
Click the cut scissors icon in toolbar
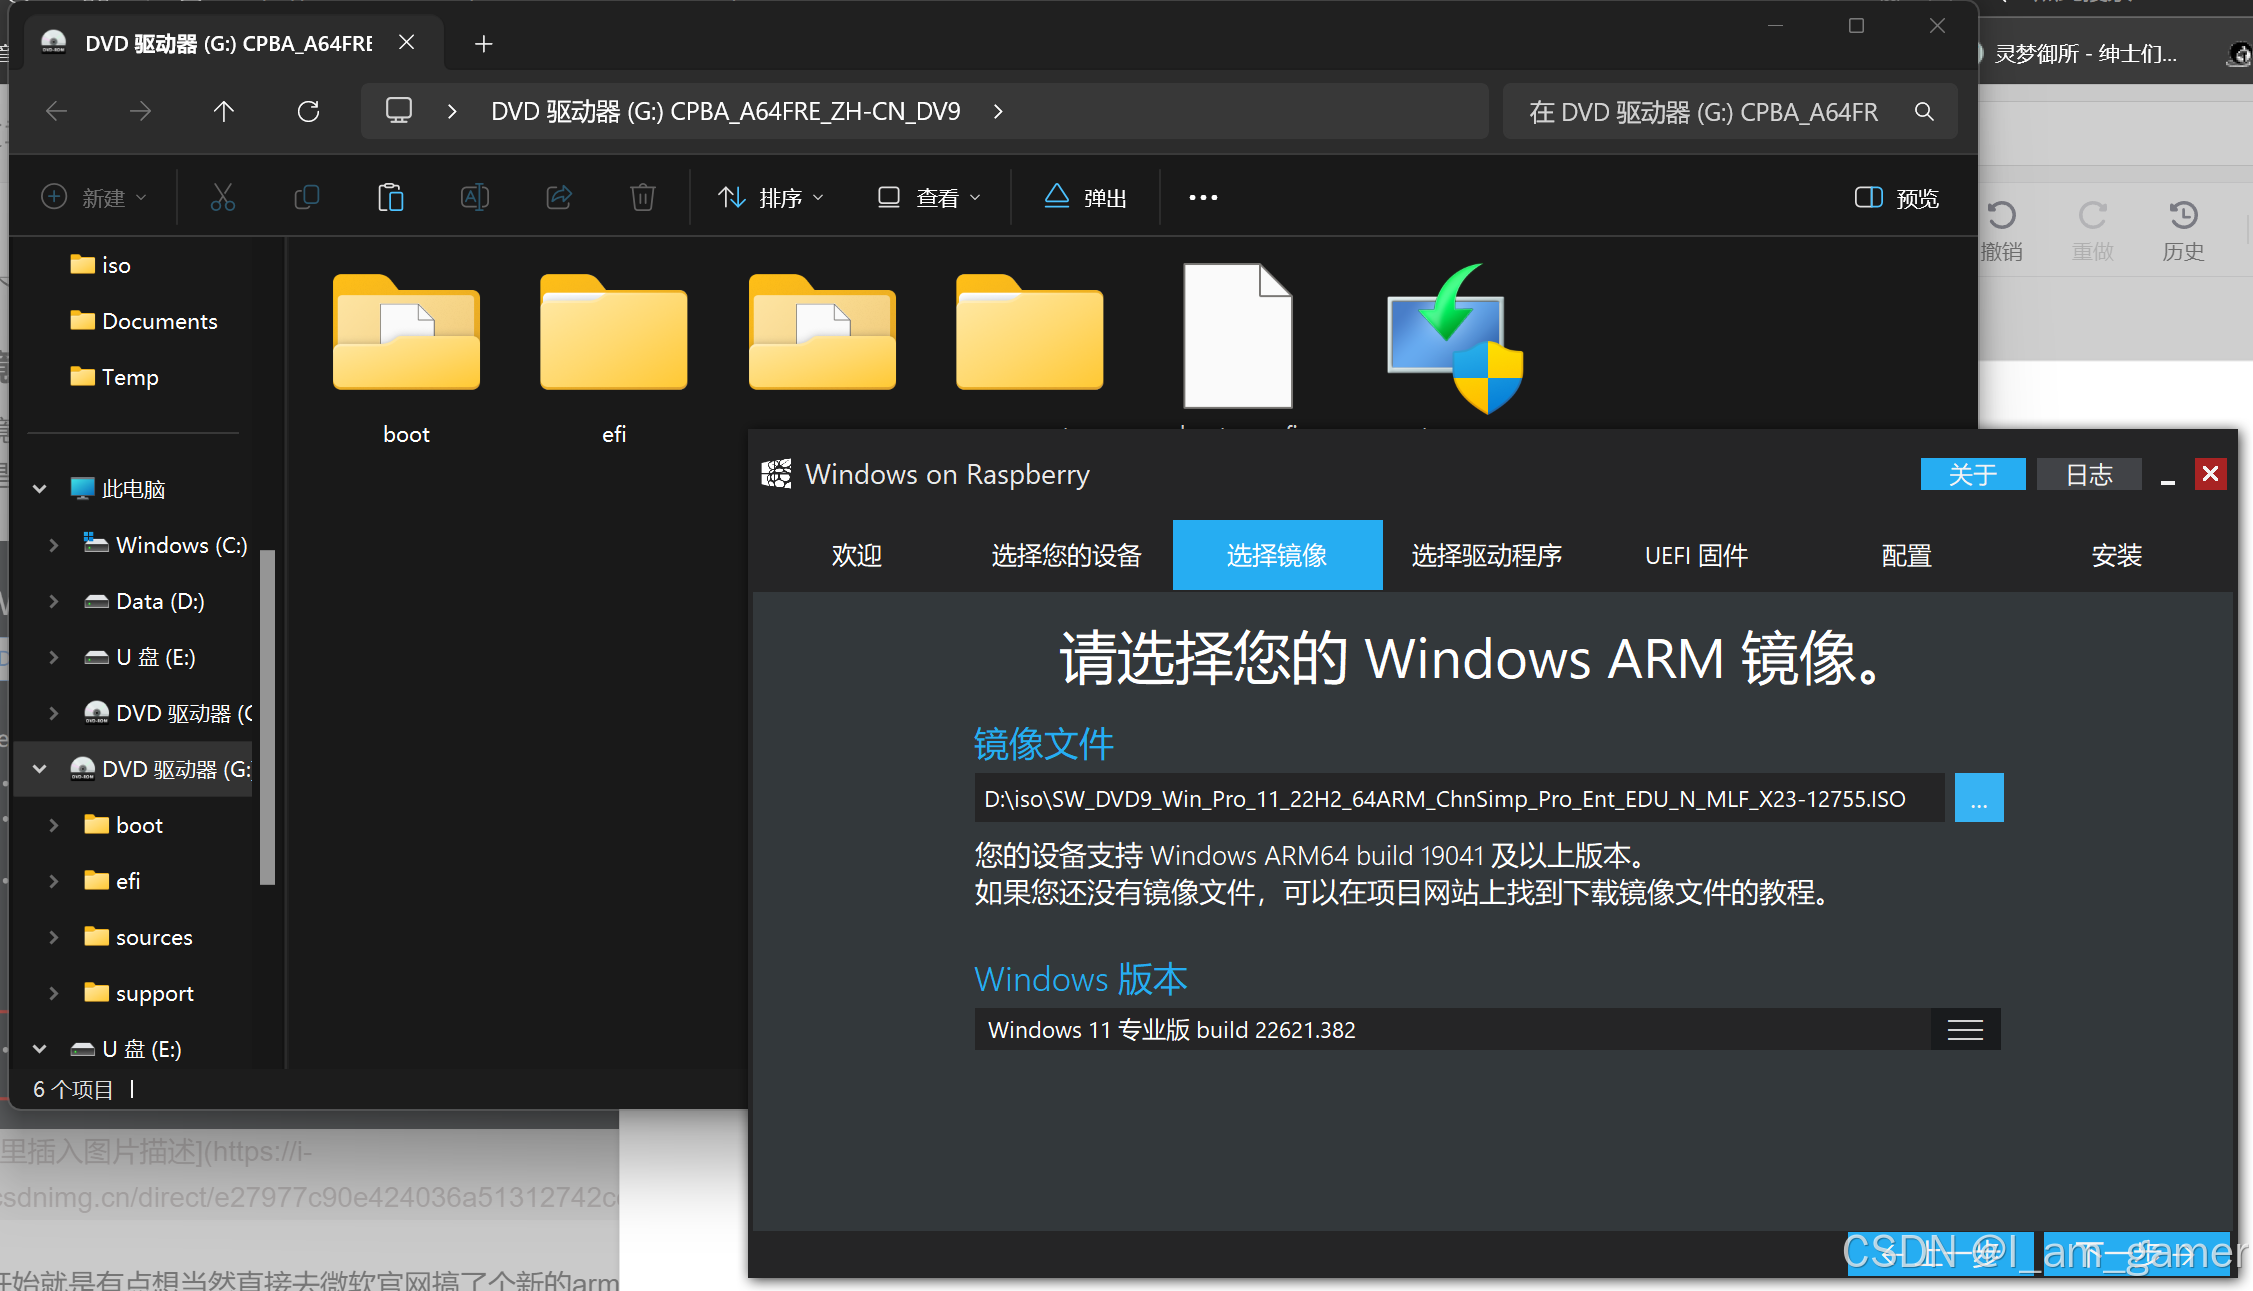click(x=222, y=197)
